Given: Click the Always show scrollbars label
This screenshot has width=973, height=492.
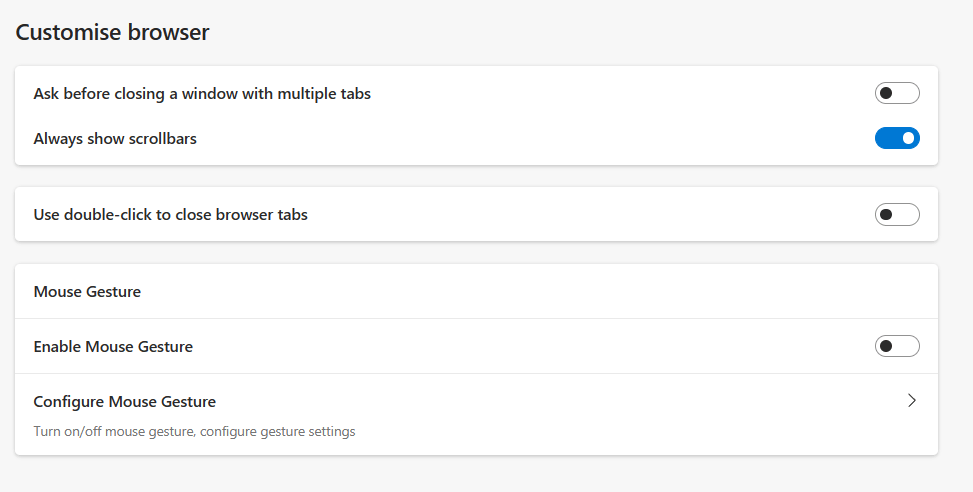Looking at the screenshot, I should click(115, 138).
